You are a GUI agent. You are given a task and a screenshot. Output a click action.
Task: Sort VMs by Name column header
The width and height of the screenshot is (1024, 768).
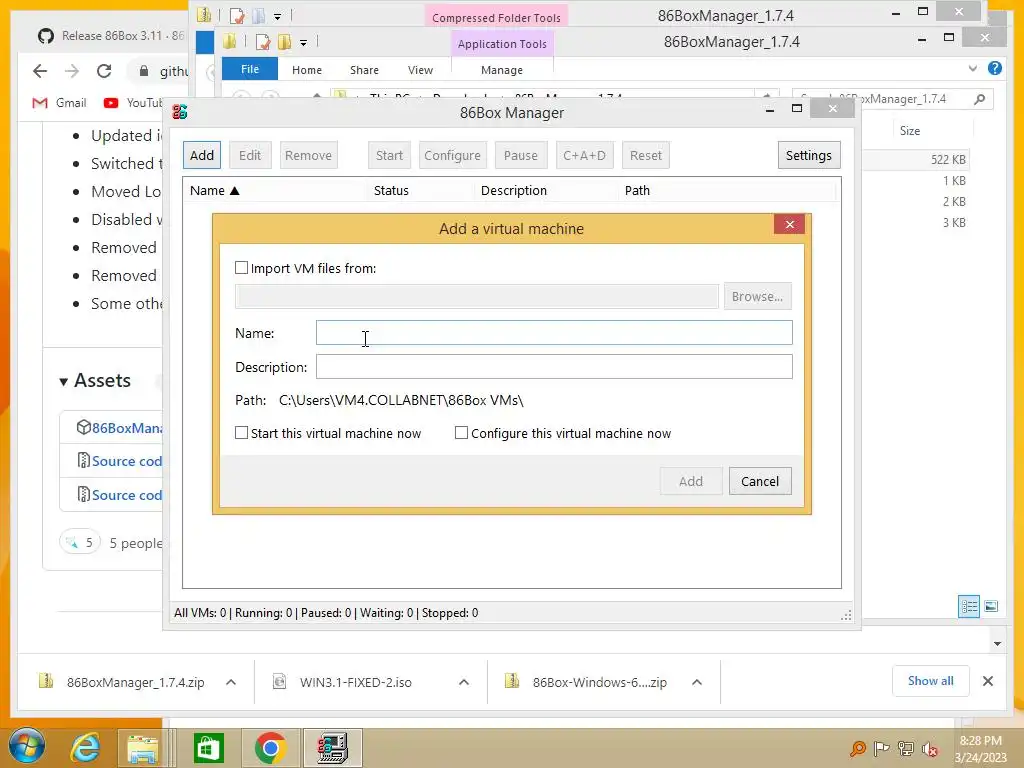point(274,191)
